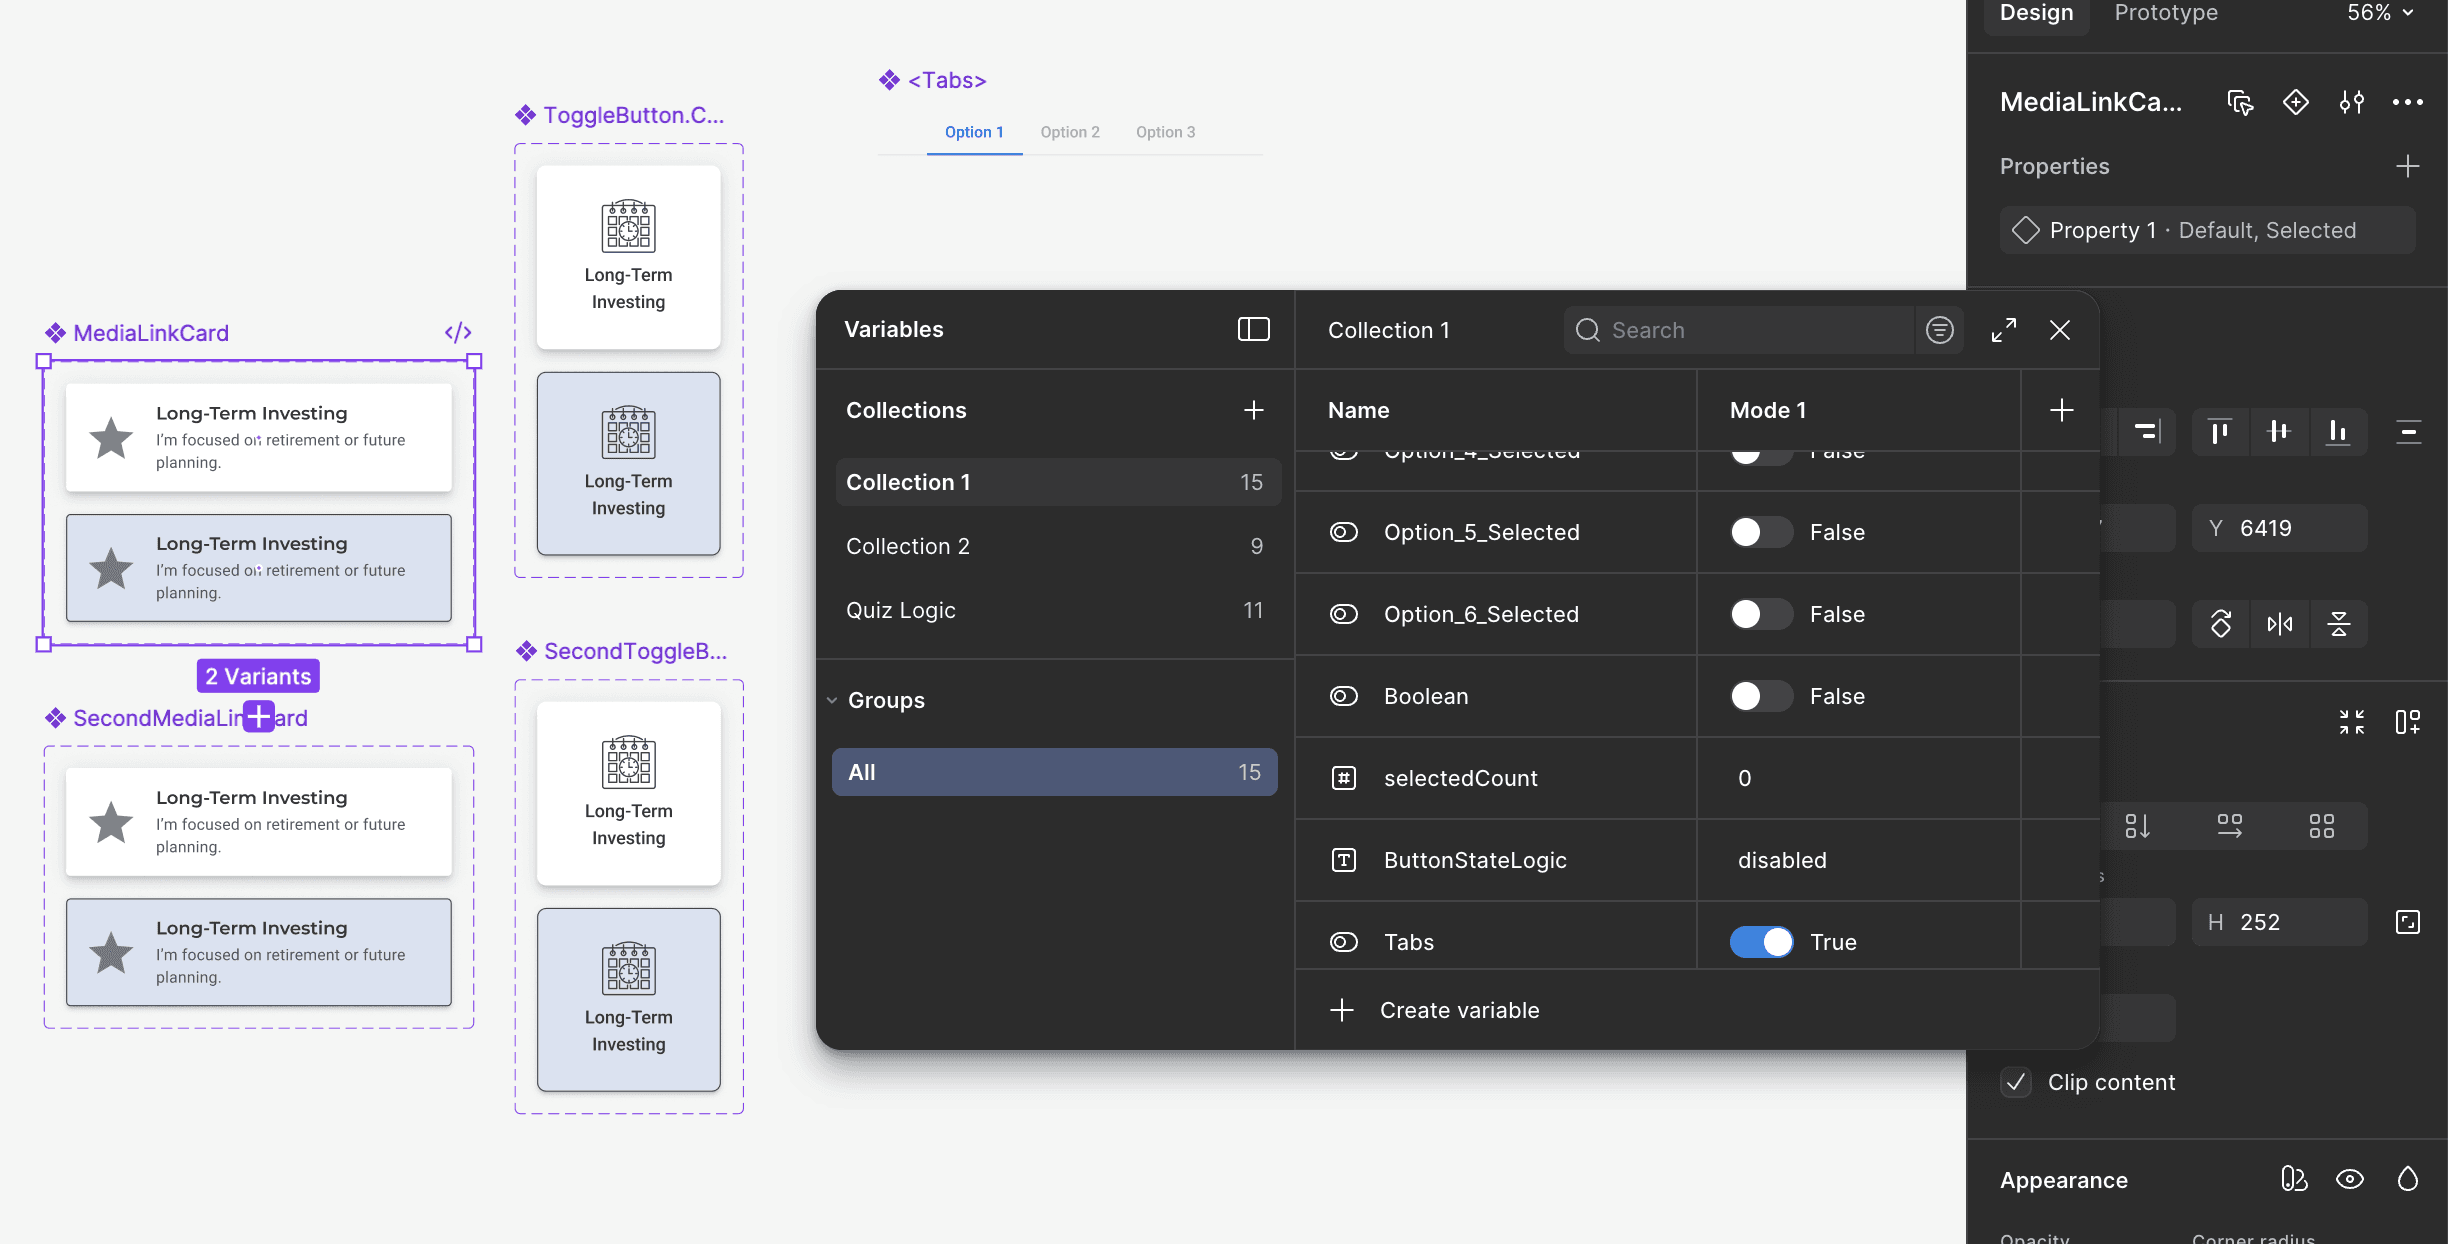The height and width of the screenshot is (1244, 2448).
Task: Uncheck the Clip content checkbox
Action: tap(2016, 1082)
